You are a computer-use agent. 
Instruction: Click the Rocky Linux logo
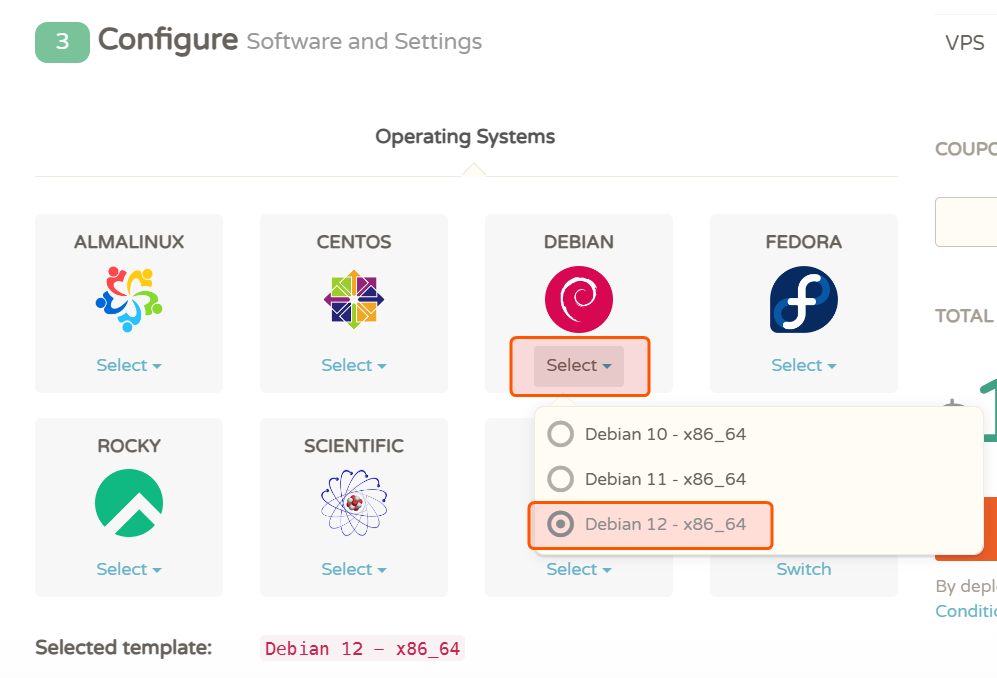(129, 503)
